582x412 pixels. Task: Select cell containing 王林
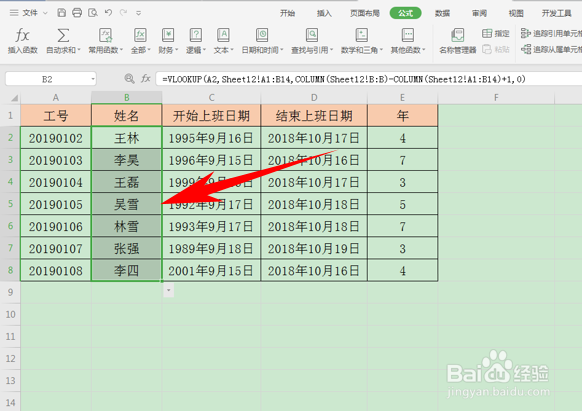(x=127, y=138)
